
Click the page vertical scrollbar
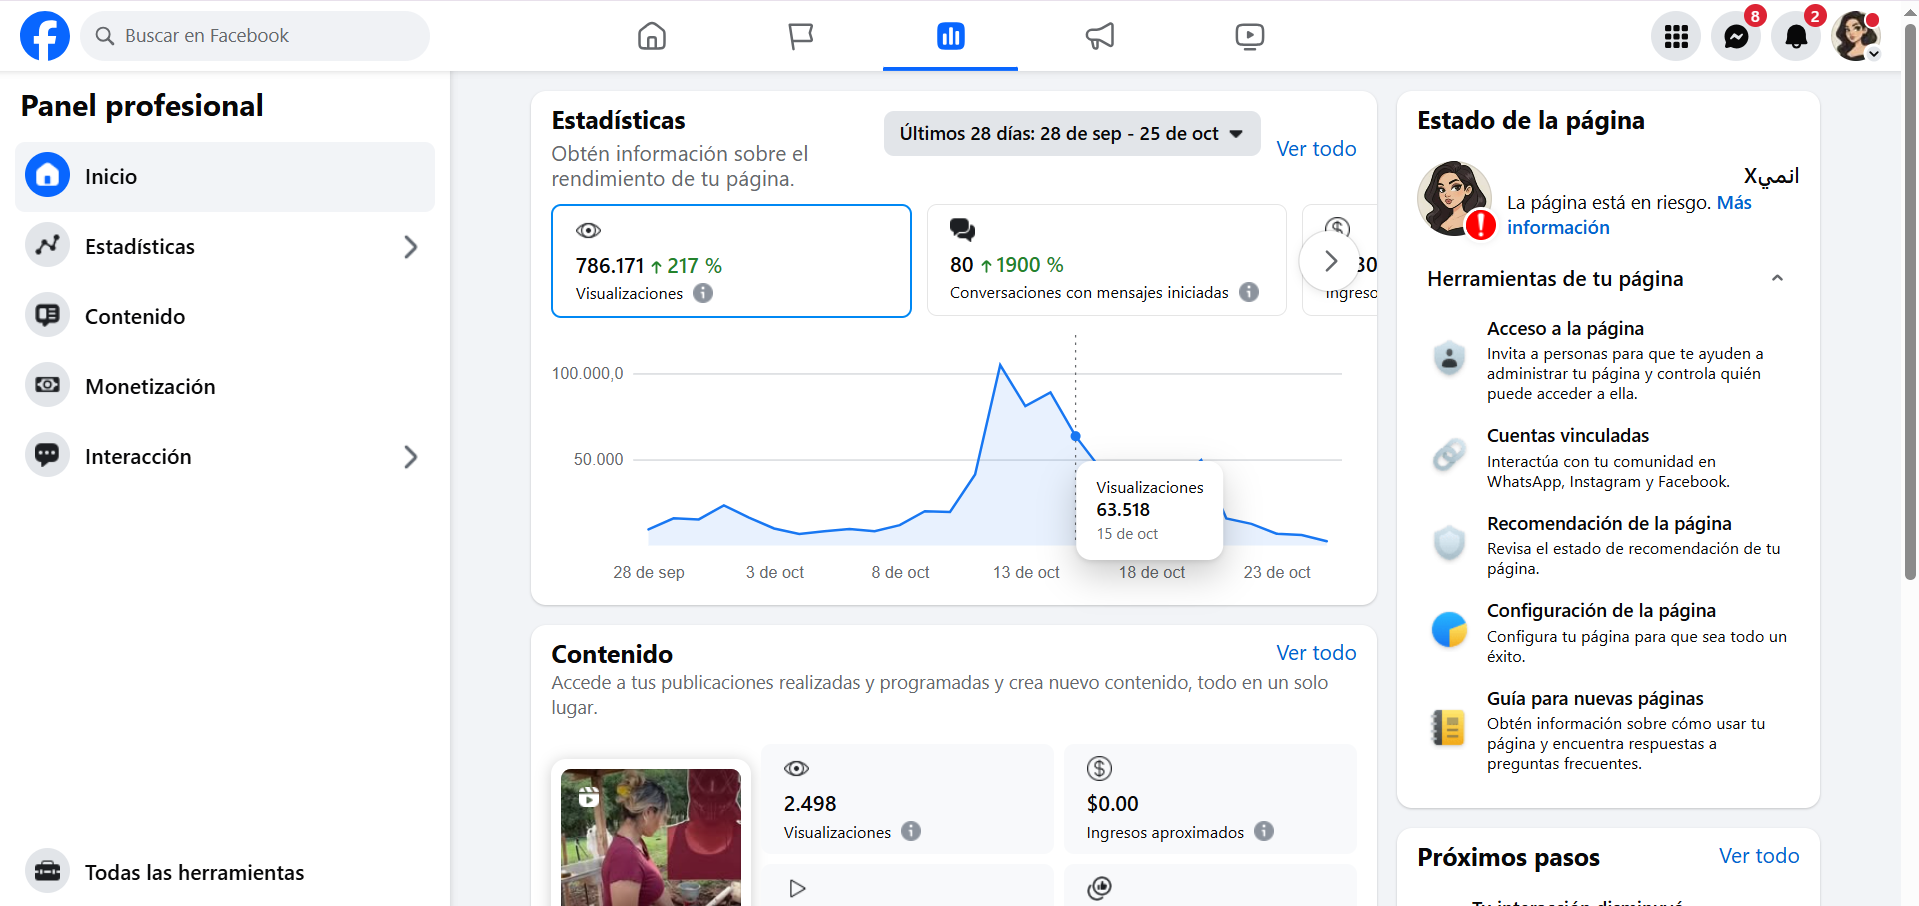(x=1910, y=300)
